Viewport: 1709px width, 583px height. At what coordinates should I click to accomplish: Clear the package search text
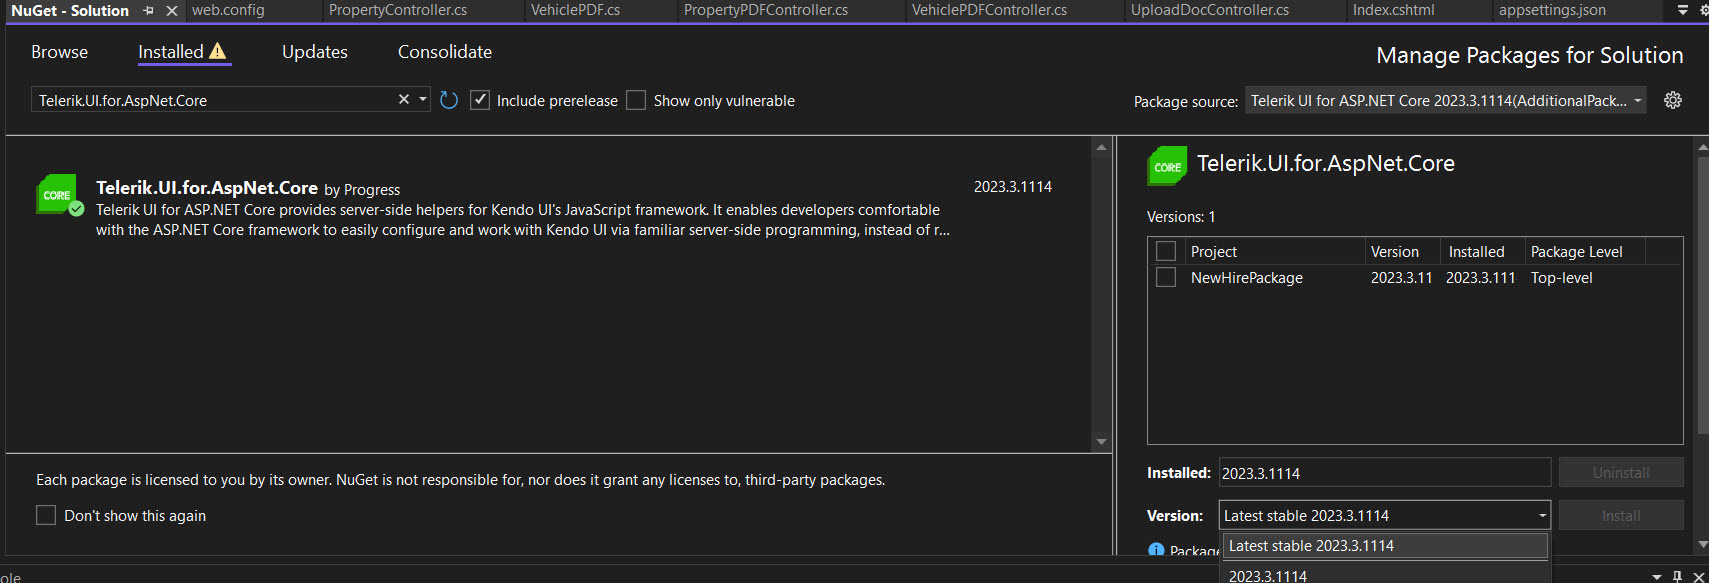(x=404, y=99)
